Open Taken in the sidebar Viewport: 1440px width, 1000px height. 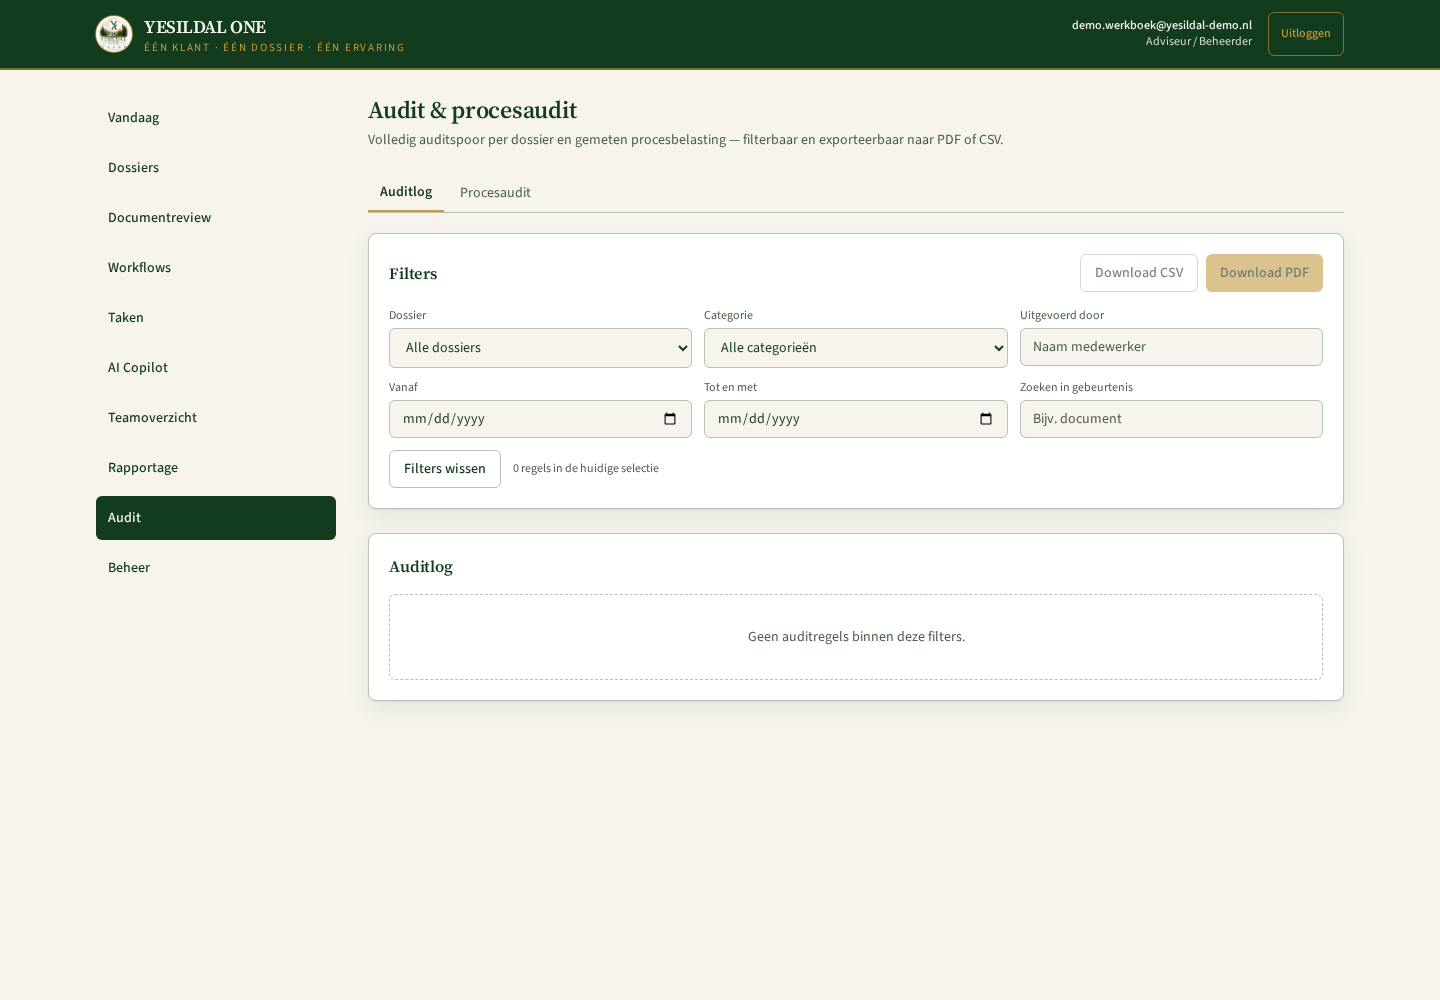click(216, 318)
